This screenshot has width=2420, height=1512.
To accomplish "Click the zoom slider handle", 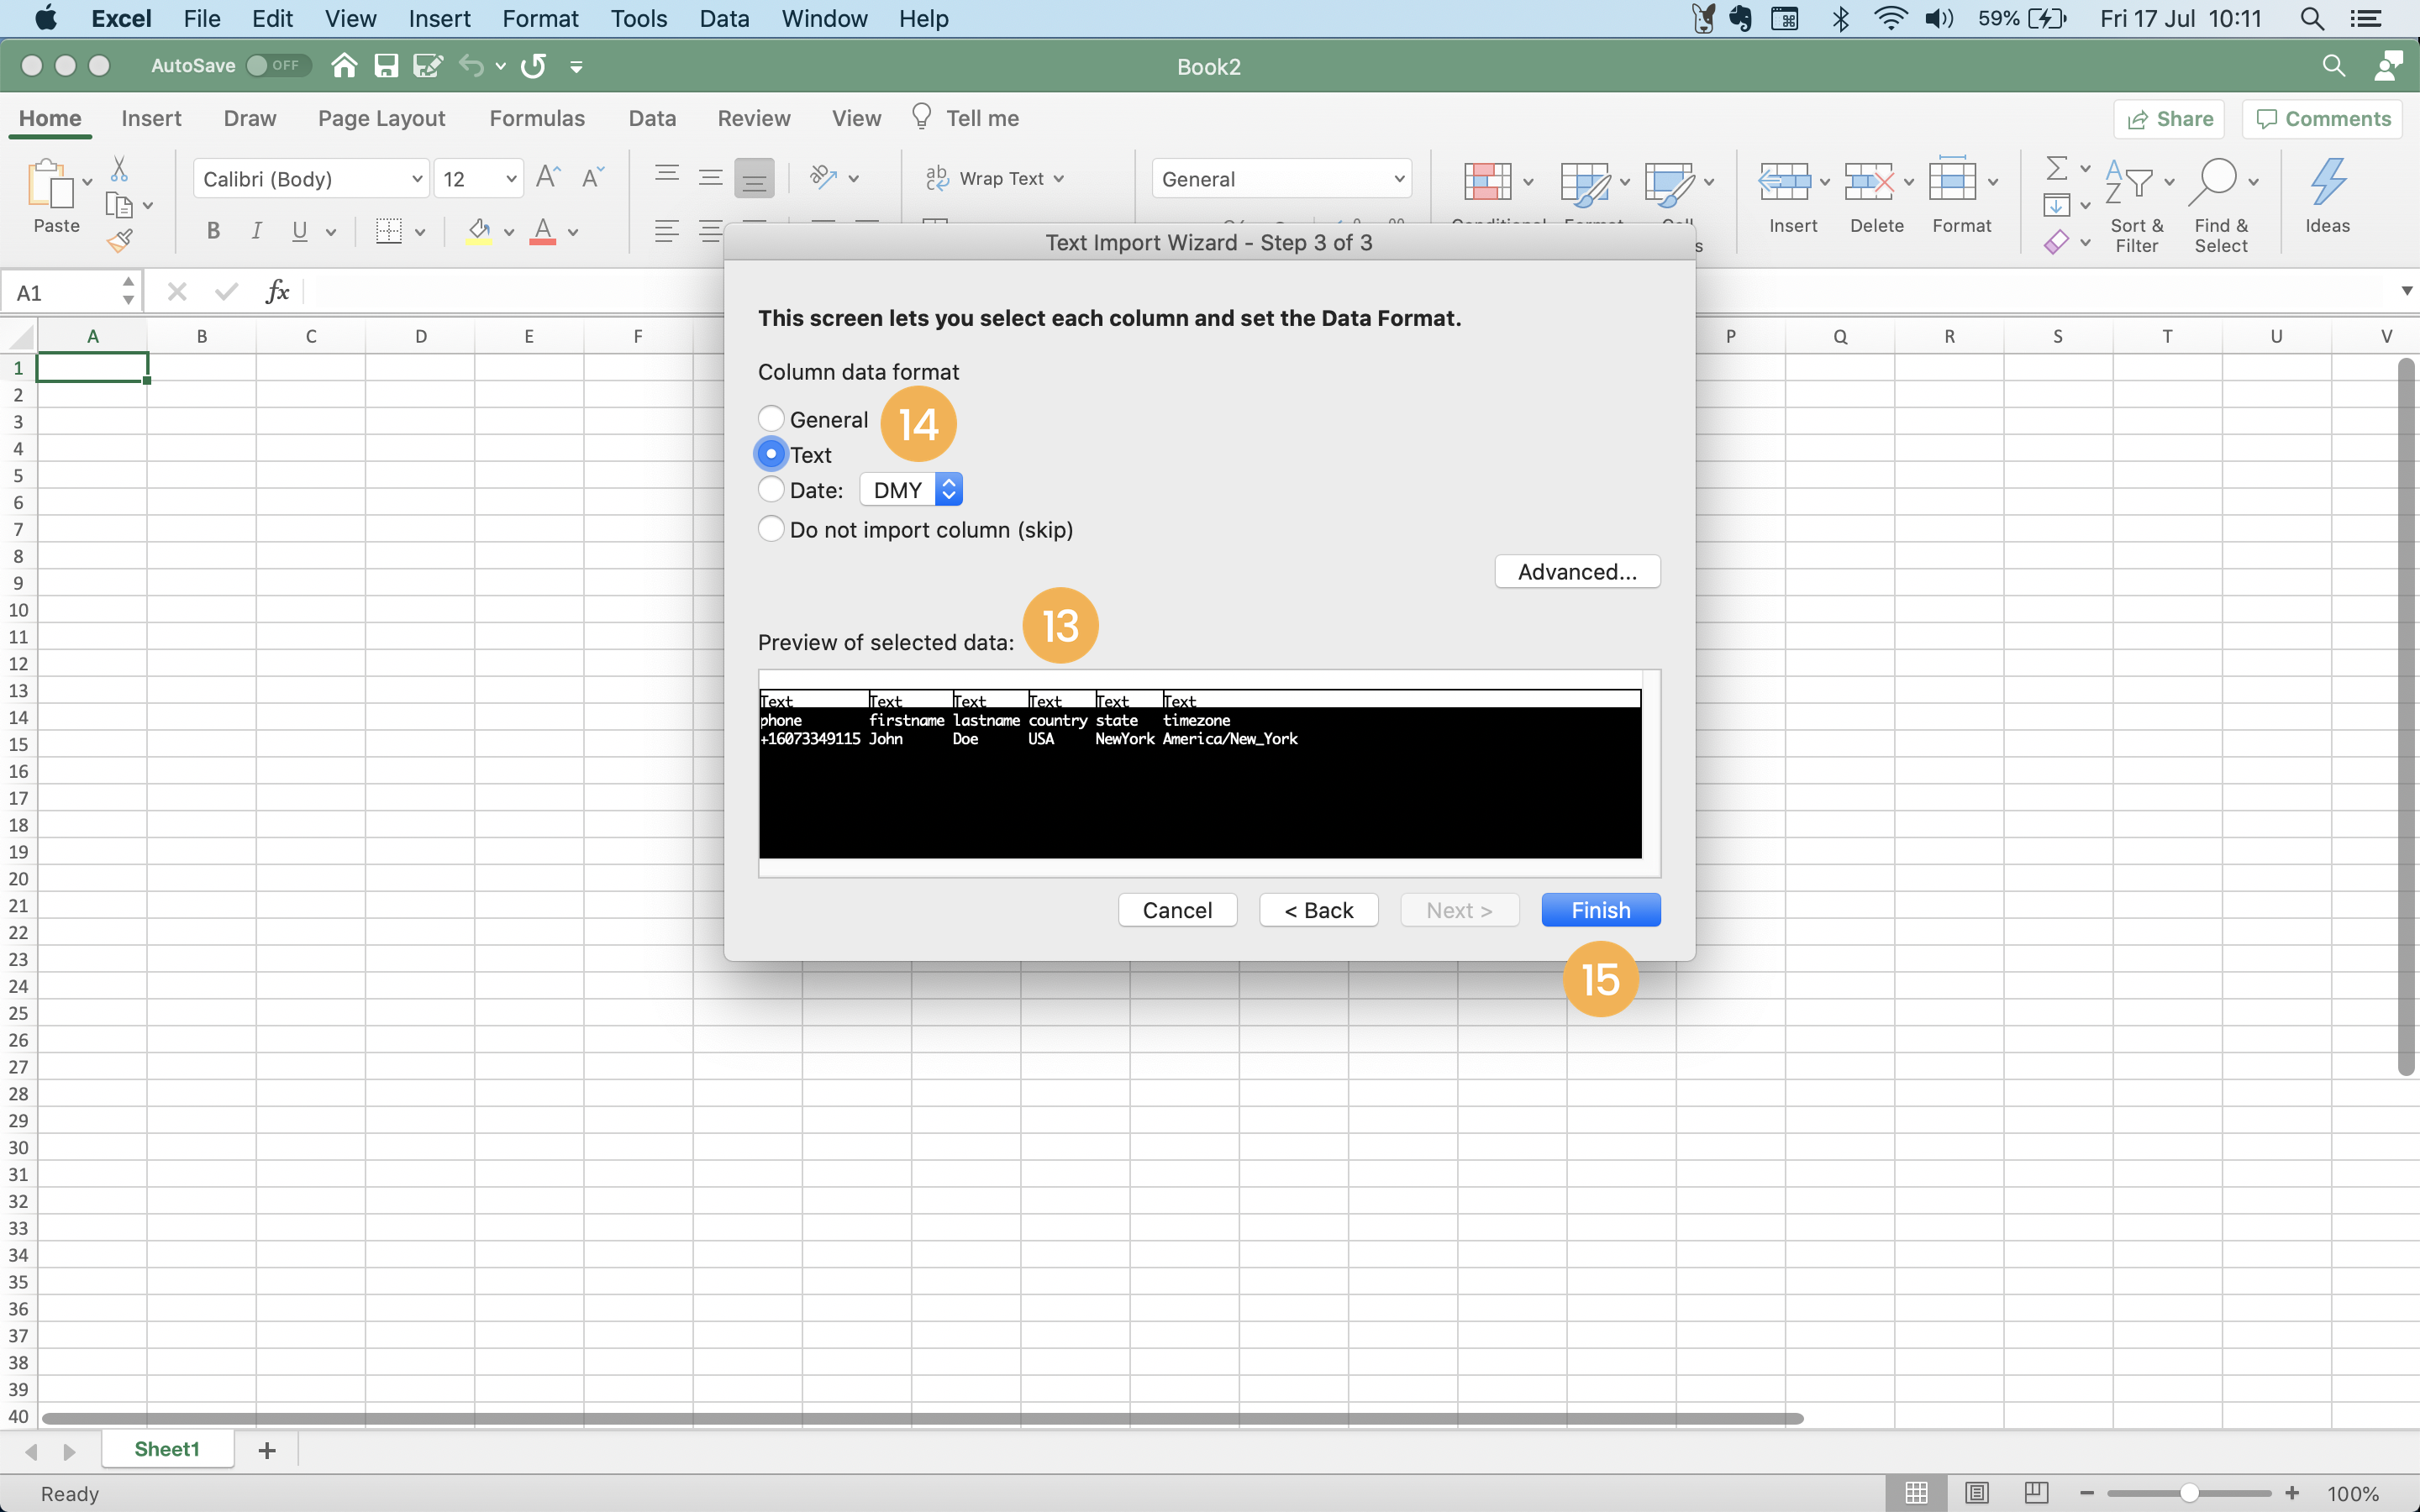I will coord(2189,1493).
